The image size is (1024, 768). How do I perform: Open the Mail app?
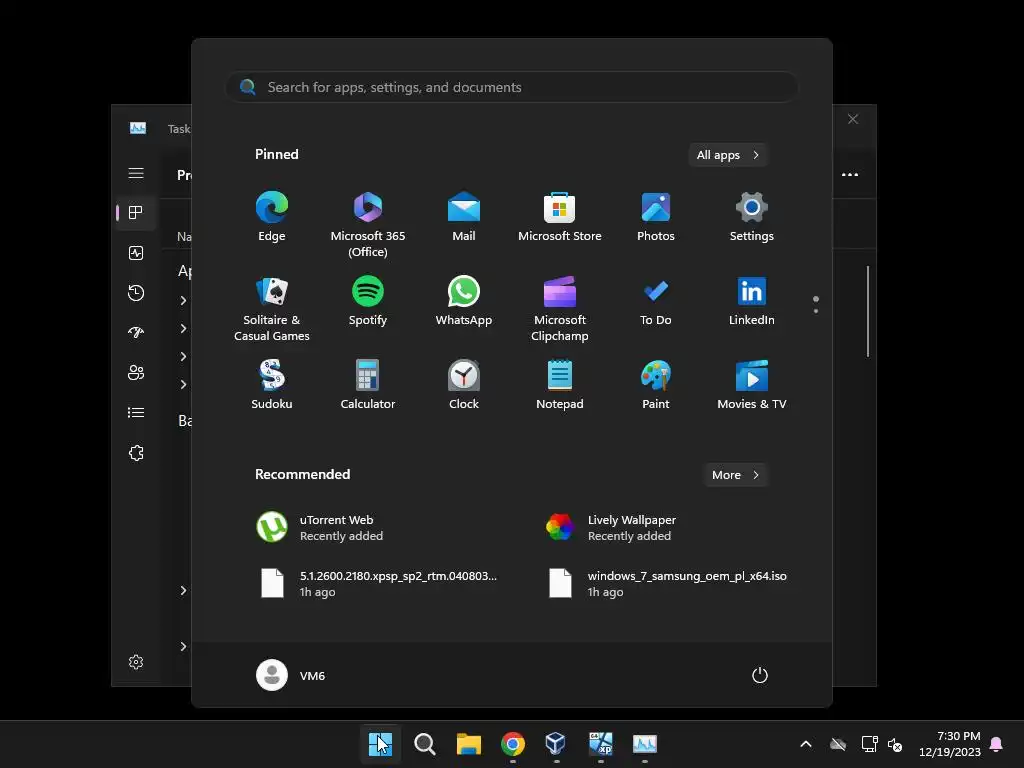pos(464,217)
